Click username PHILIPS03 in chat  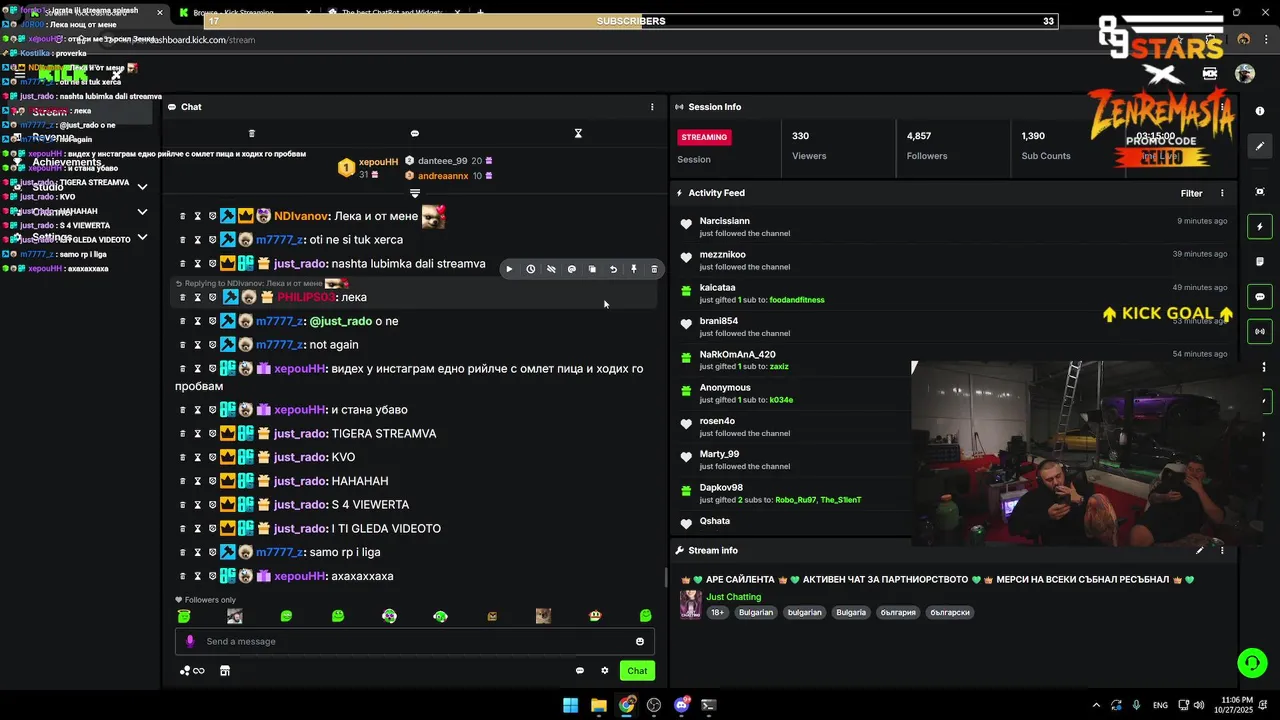(306, 297)
